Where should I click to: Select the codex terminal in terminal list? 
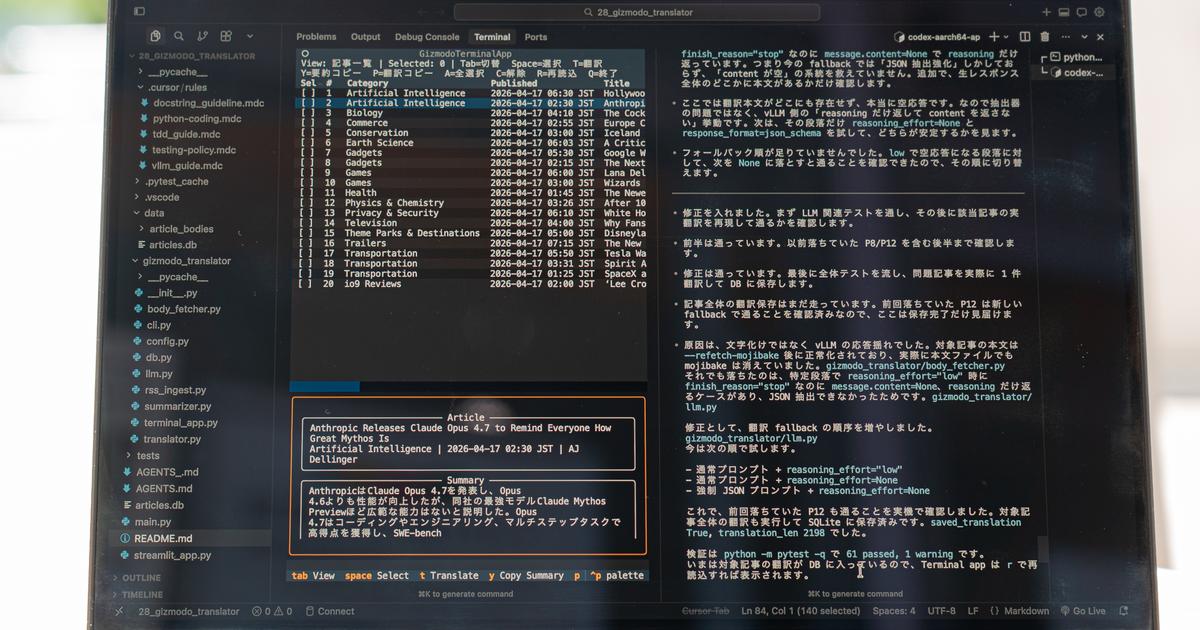click(x=1078, y=72)
